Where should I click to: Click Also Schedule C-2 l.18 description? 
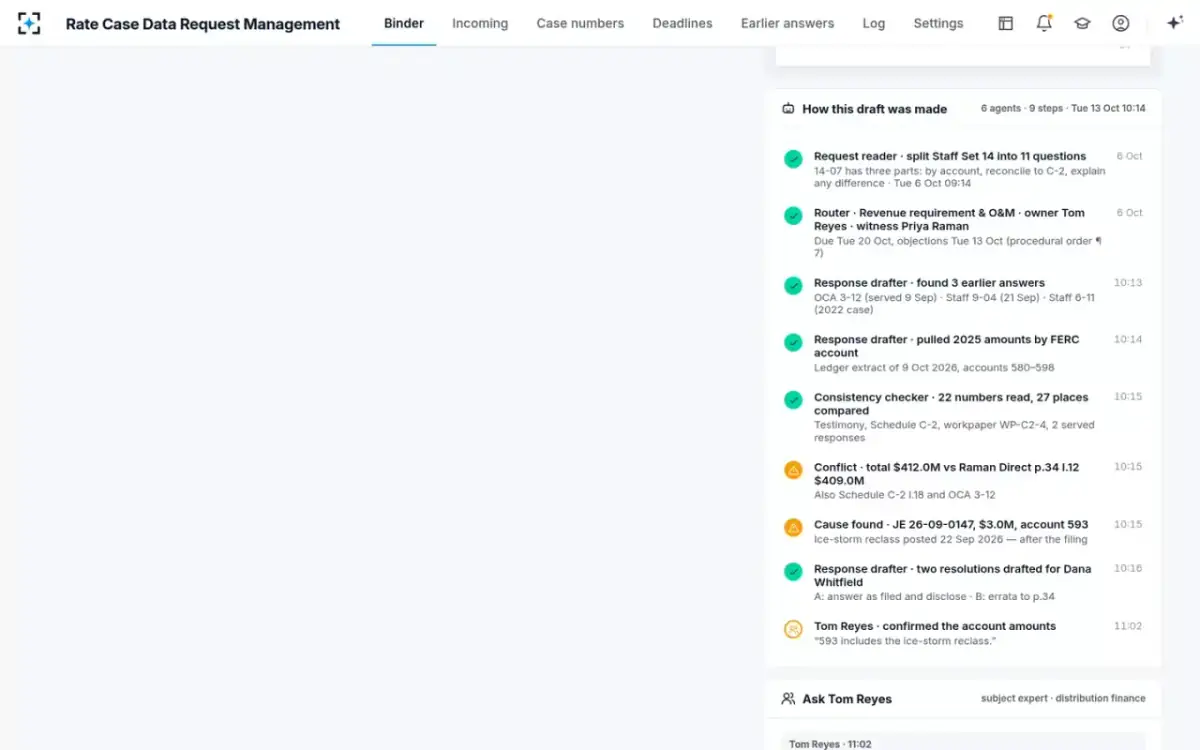904,494
